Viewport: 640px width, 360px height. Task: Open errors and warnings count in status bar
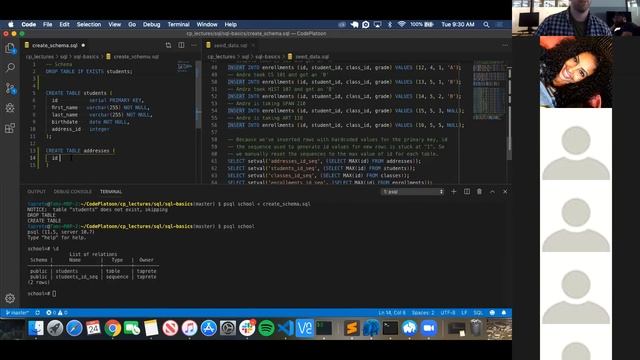[57, 313]
